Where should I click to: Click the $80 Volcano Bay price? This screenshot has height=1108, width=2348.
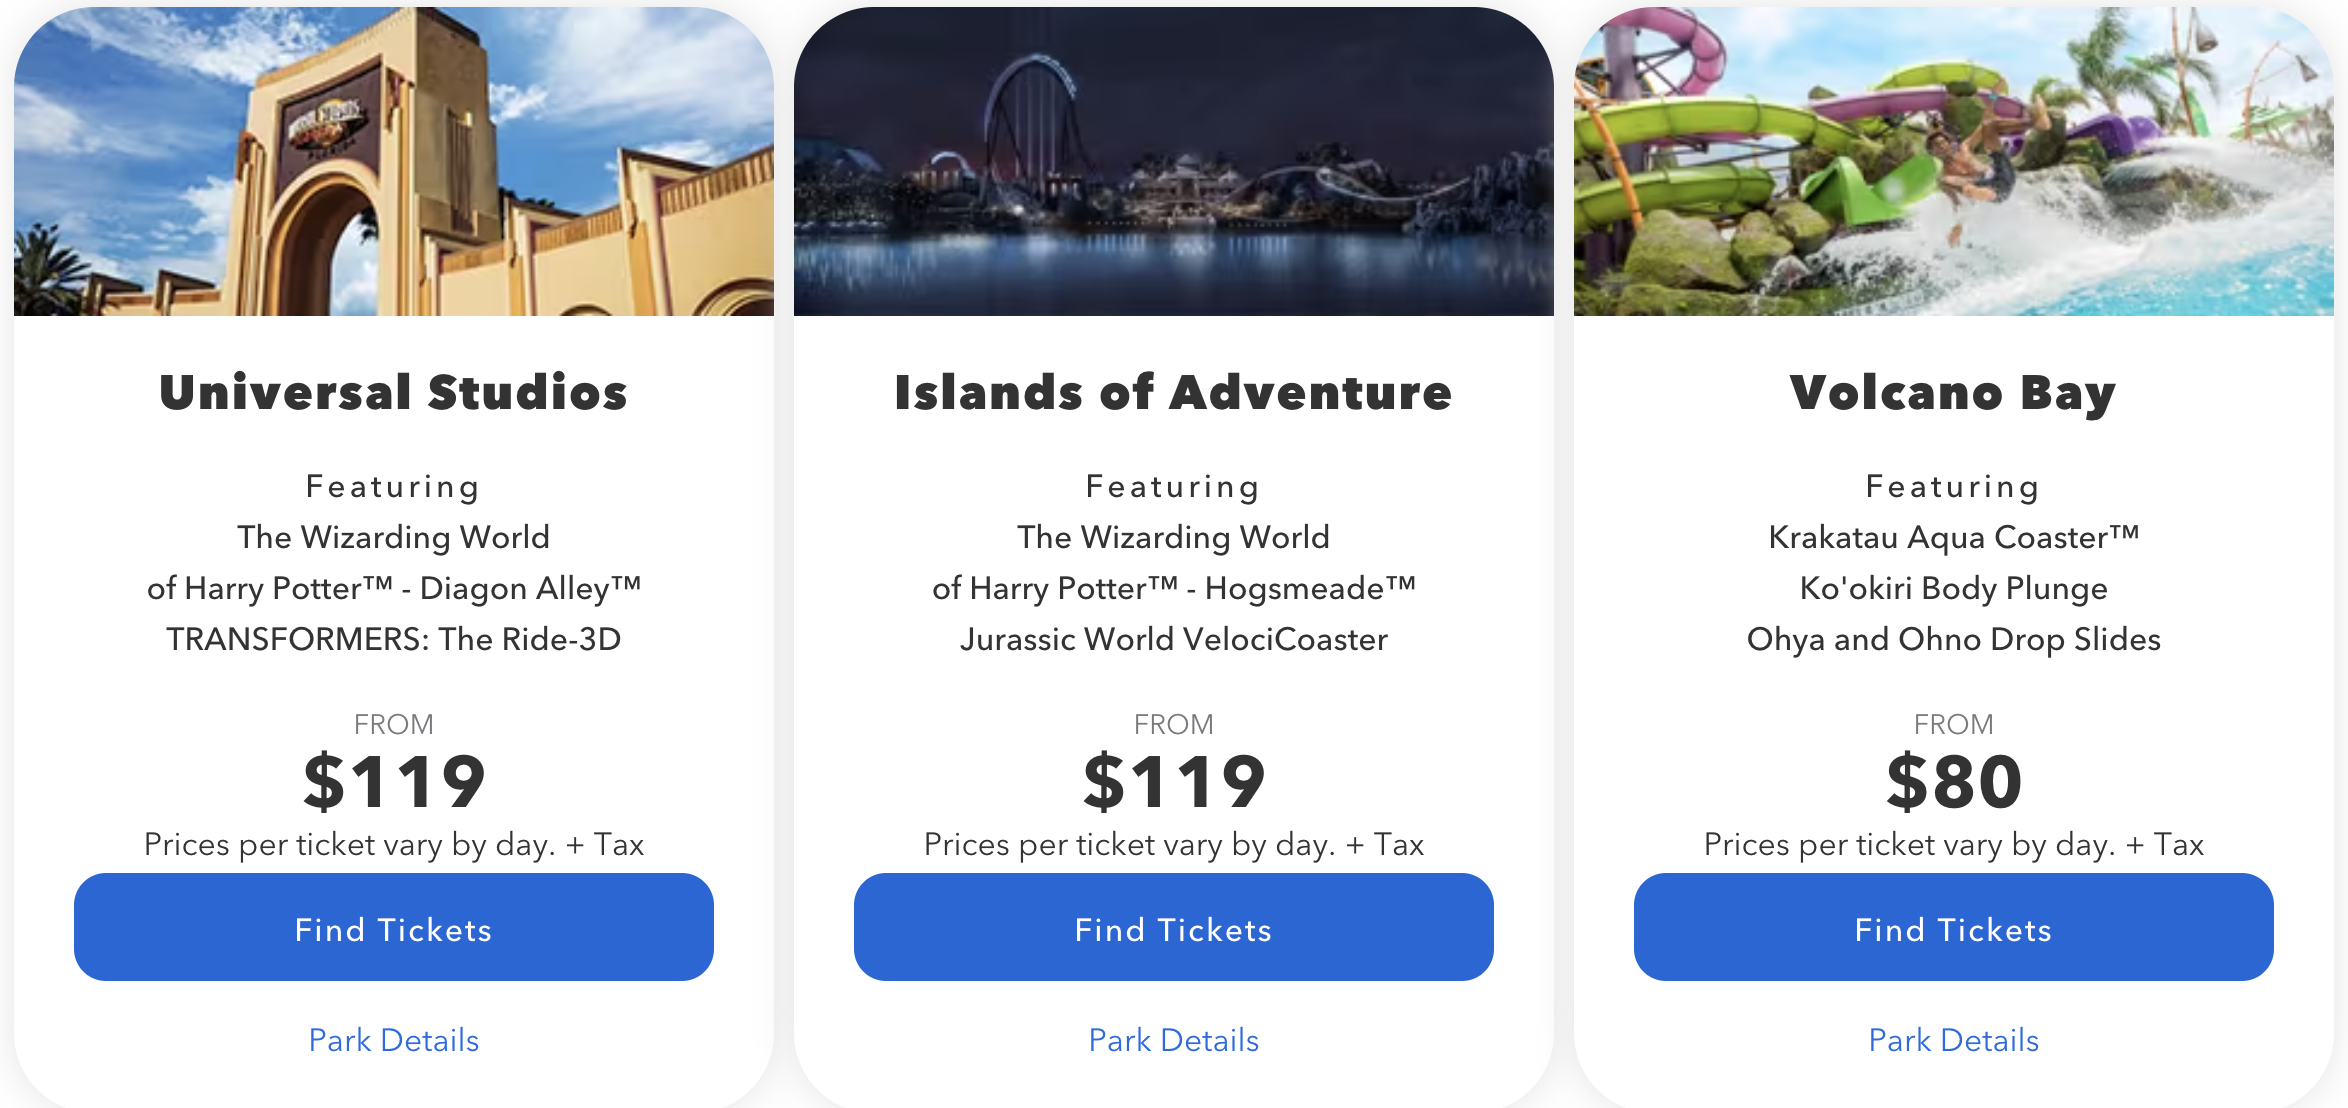(x=1954, y=782)
